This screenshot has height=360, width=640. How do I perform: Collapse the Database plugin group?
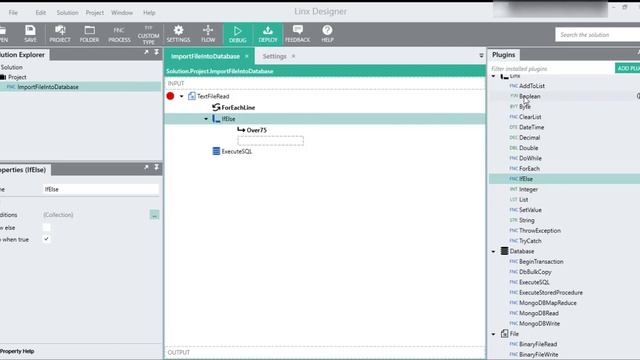493,251
